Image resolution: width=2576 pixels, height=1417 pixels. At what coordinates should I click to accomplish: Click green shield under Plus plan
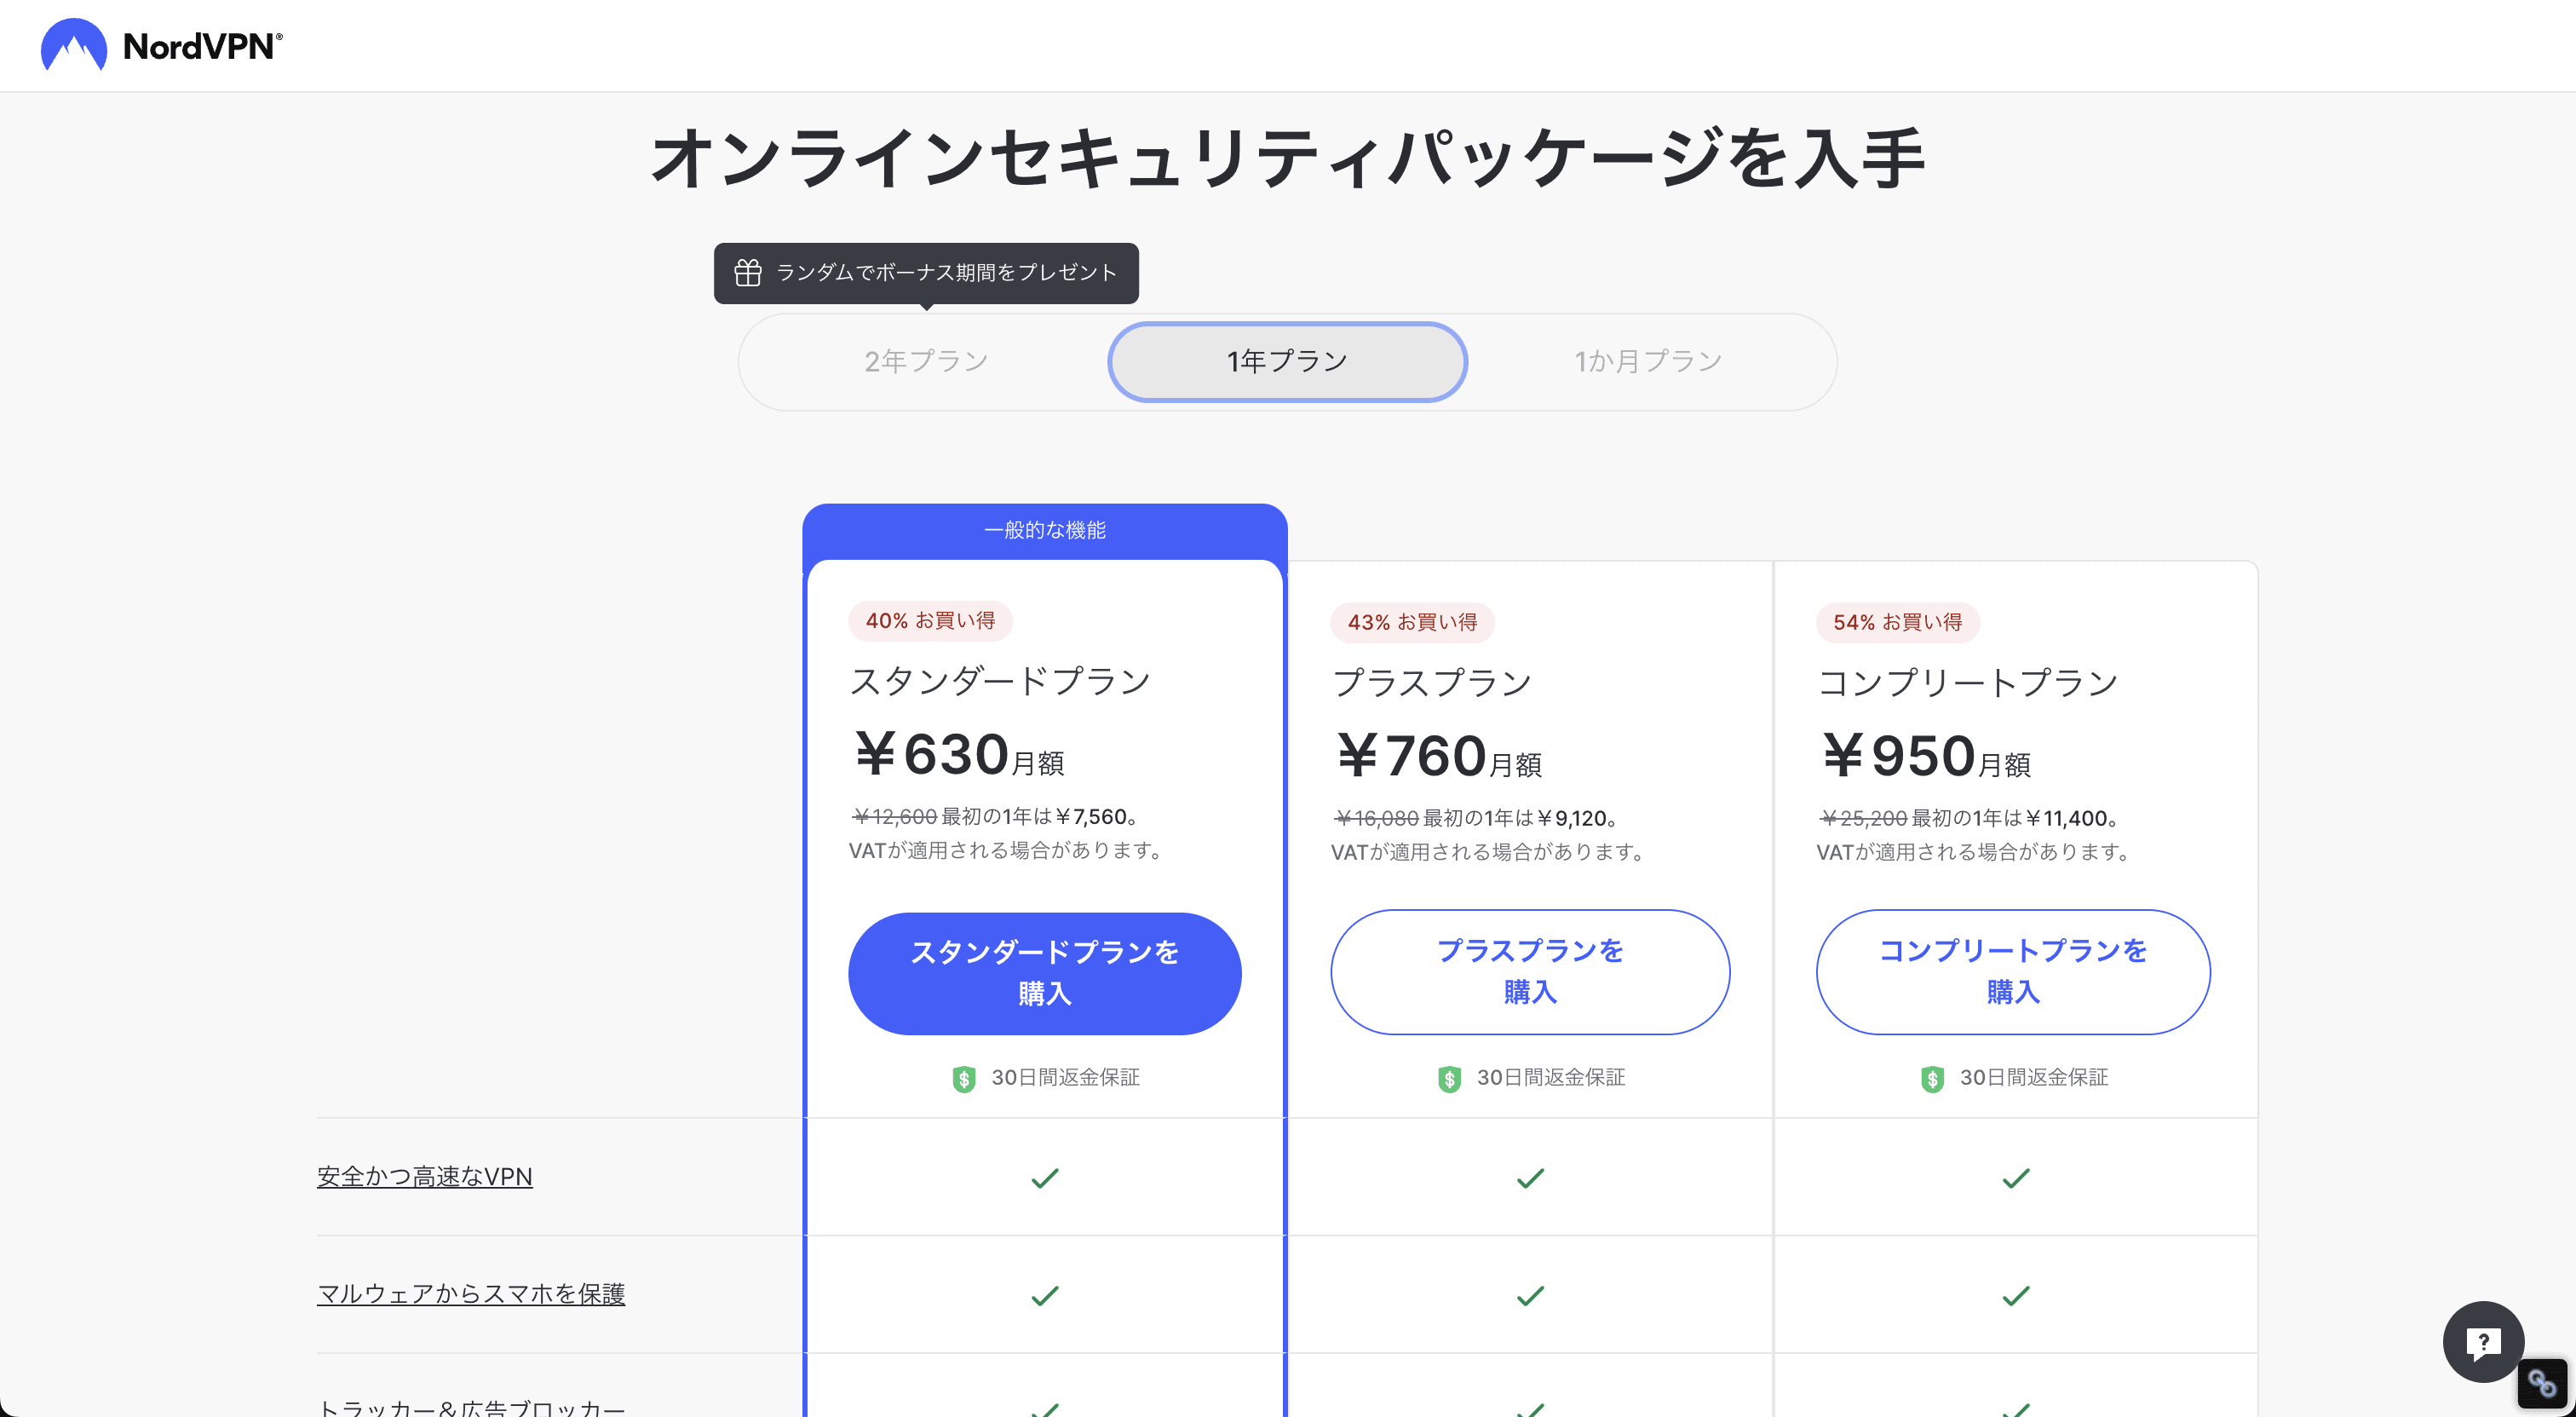pos(1449,1078)
